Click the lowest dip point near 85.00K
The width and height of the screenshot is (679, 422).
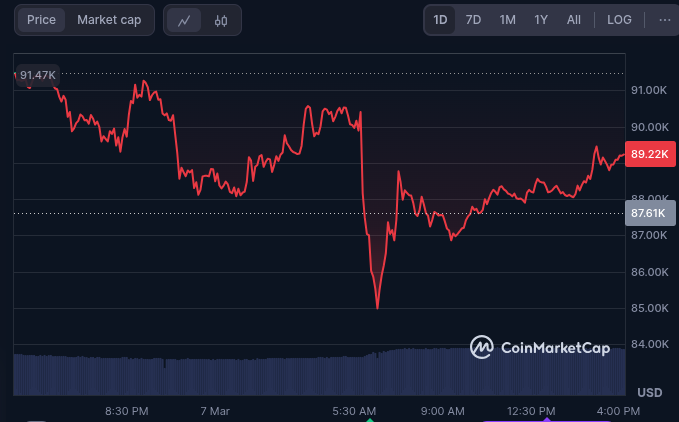coord(377,308)
